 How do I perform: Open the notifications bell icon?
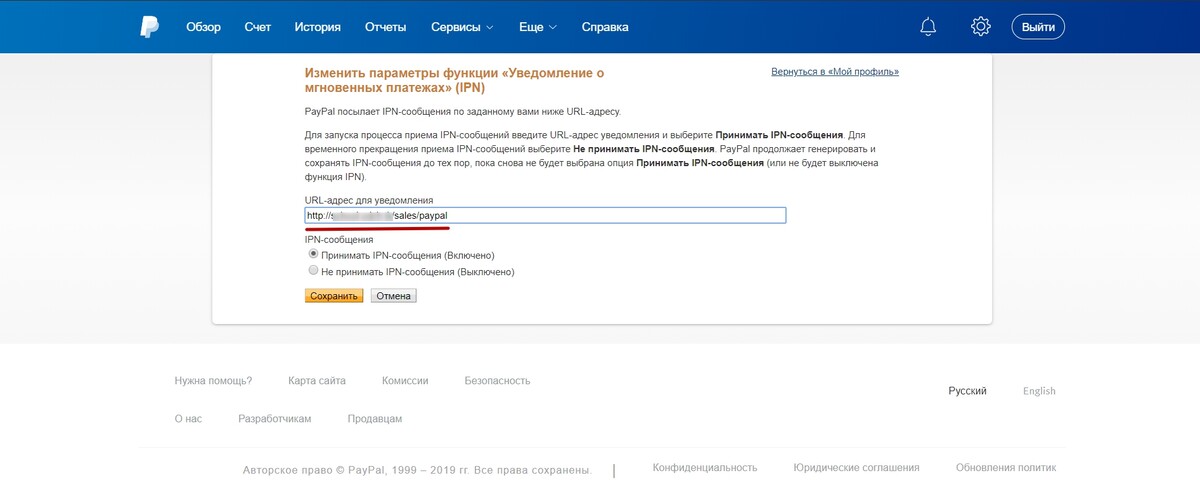pyautogui.click(x=928, y=27)
